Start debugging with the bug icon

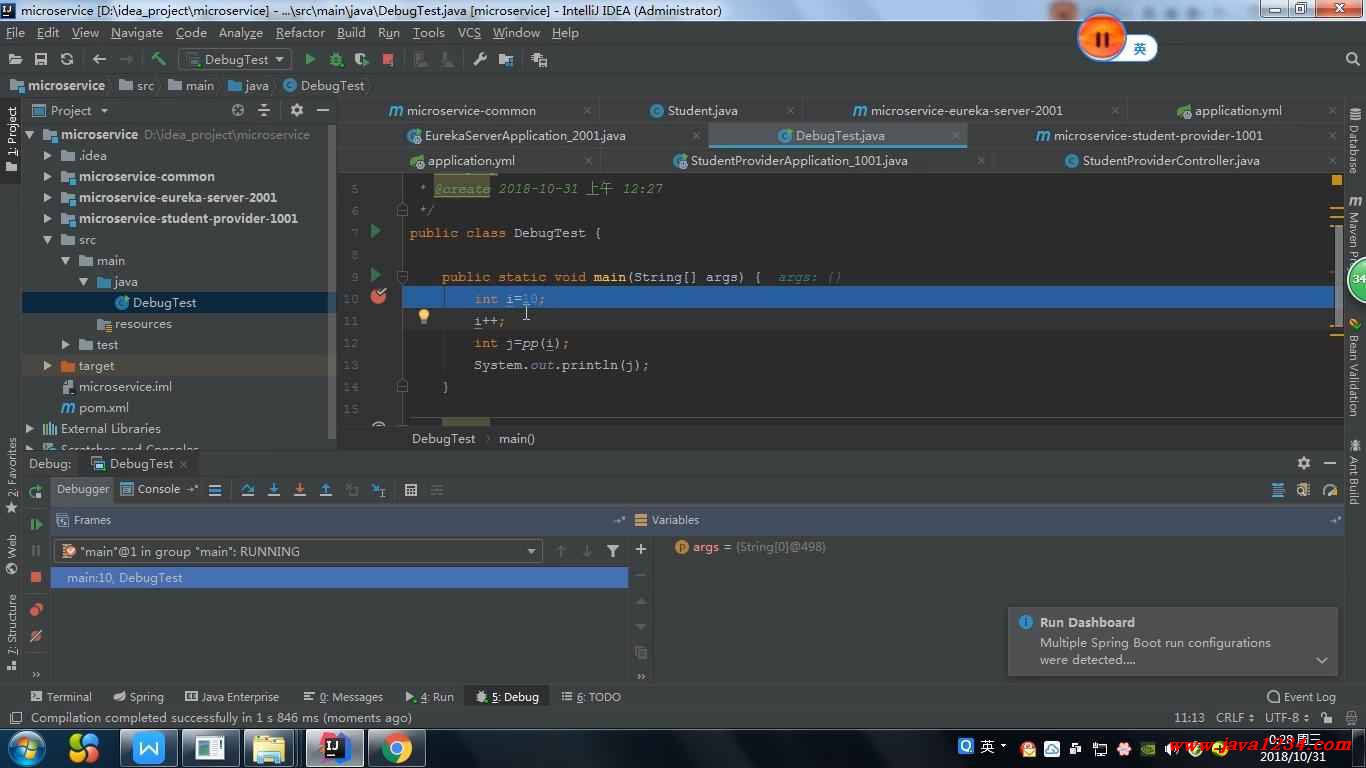pos(336,60)
